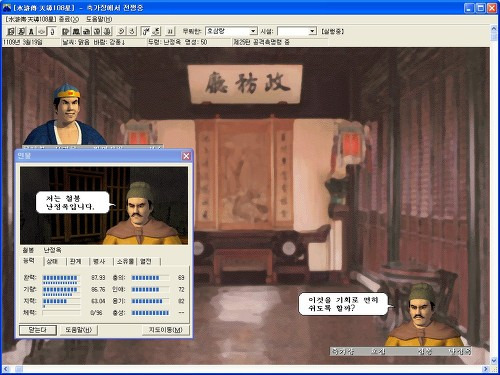Click the 63.04 intelligence value
Viewport: 500px width, 375px height.
point(98,301)
